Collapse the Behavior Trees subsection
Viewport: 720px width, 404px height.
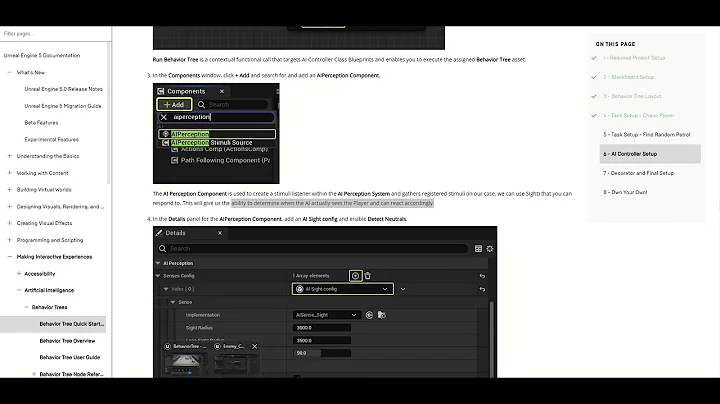tap(27, 307)
